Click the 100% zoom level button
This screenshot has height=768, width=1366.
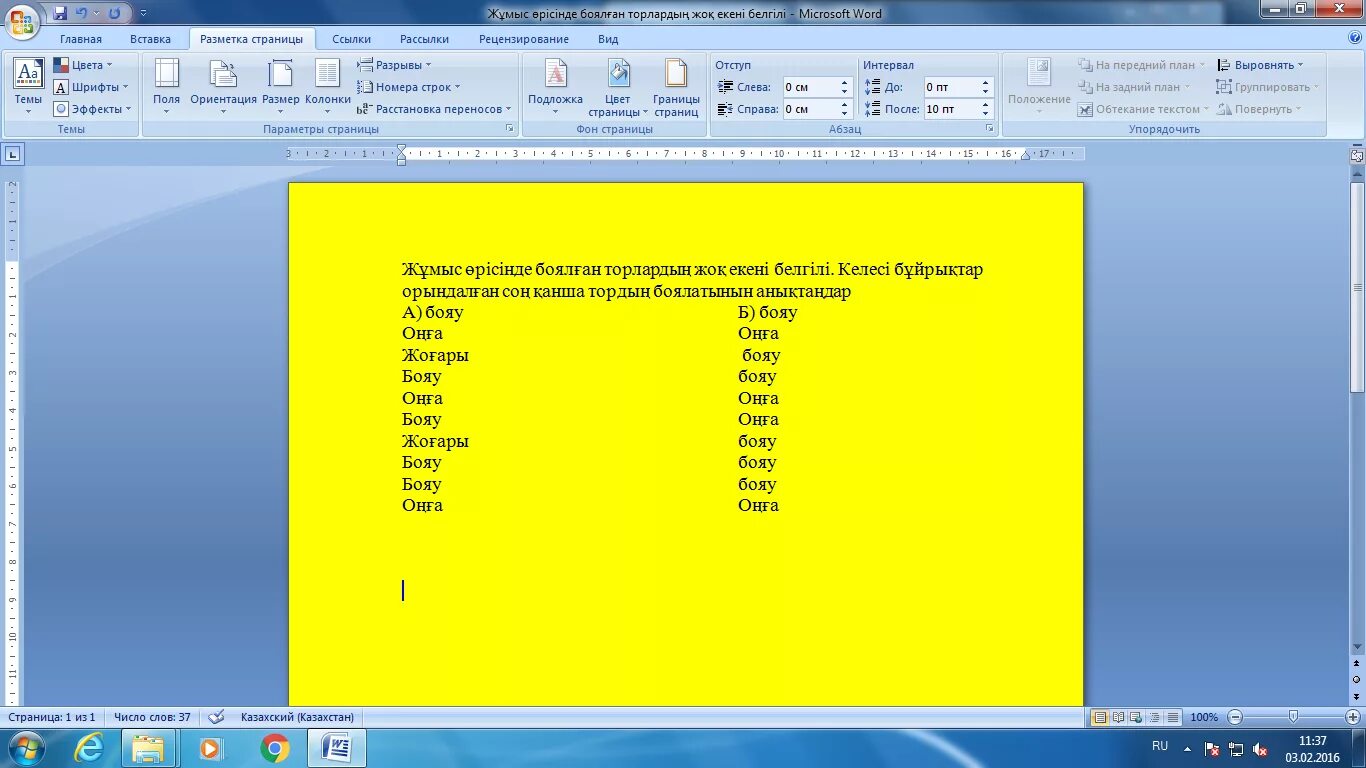[1204, 717]
